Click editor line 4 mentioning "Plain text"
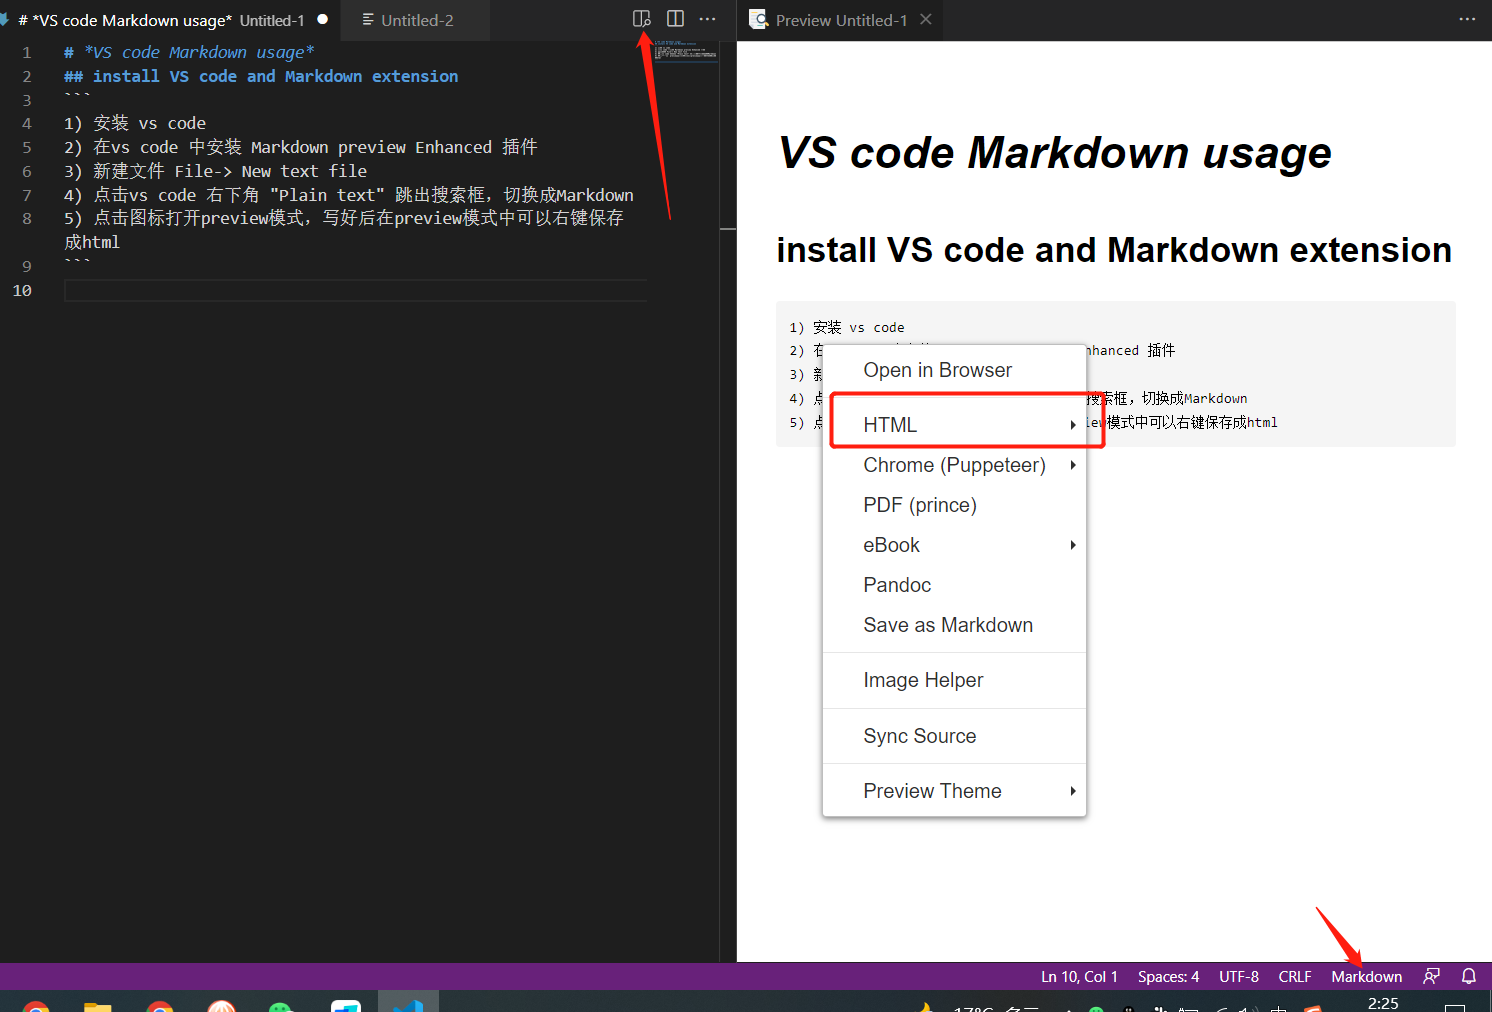This screenshot has height=1012, width=1492. pos(349,195)
